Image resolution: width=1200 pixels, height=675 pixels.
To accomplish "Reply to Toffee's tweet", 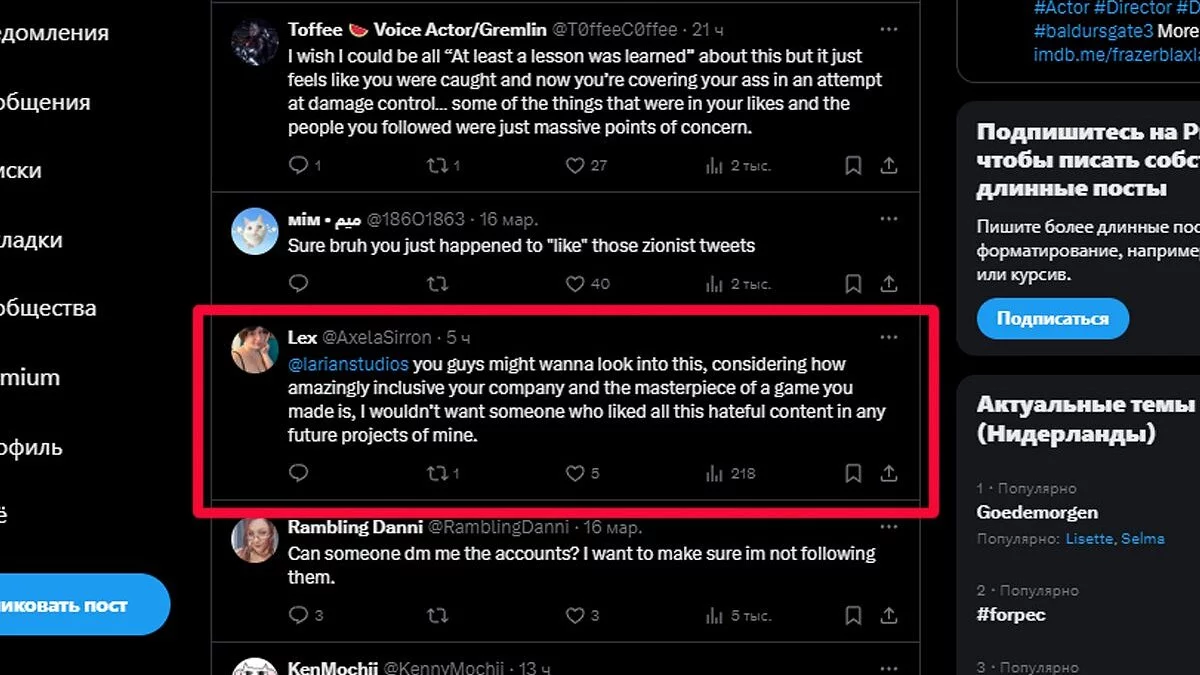I will [298, 165].
